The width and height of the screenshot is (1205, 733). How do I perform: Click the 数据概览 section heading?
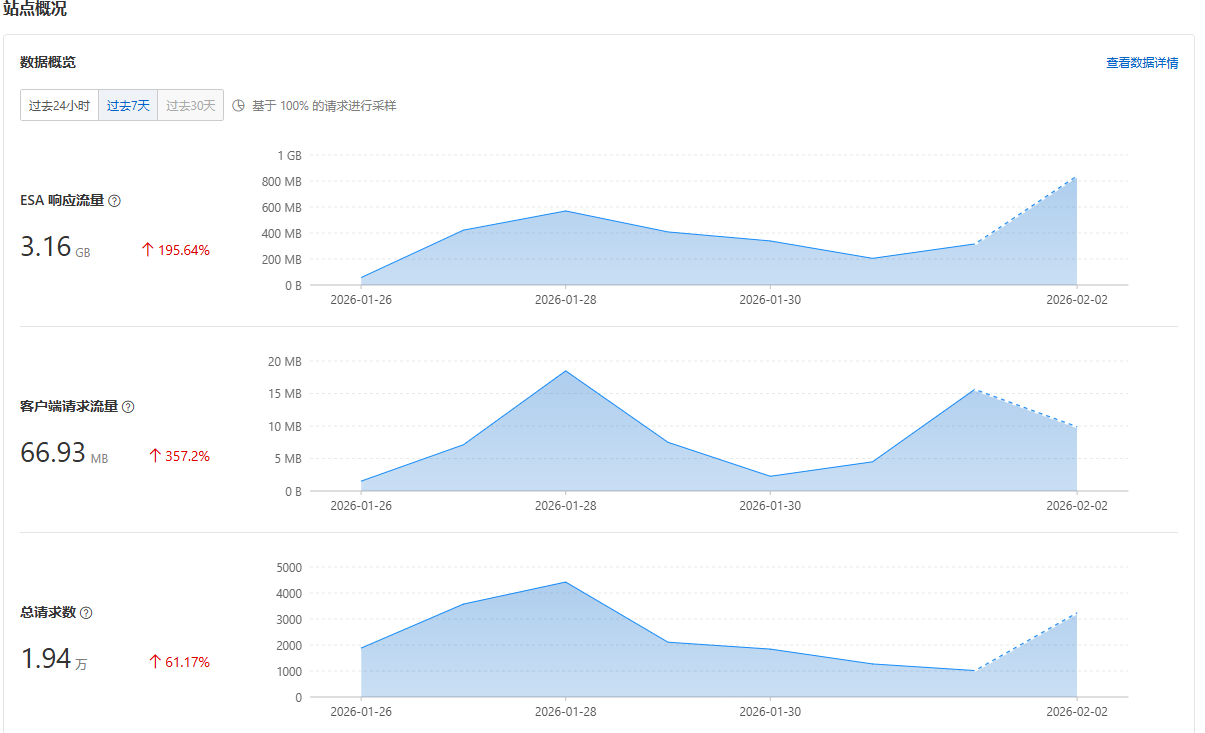point(48,62)
